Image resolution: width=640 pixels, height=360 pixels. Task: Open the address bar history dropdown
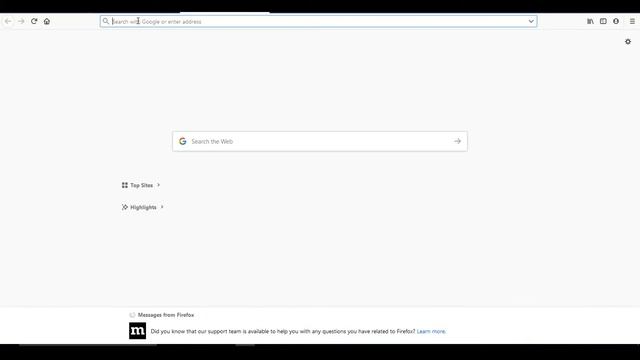coord(531,21)
